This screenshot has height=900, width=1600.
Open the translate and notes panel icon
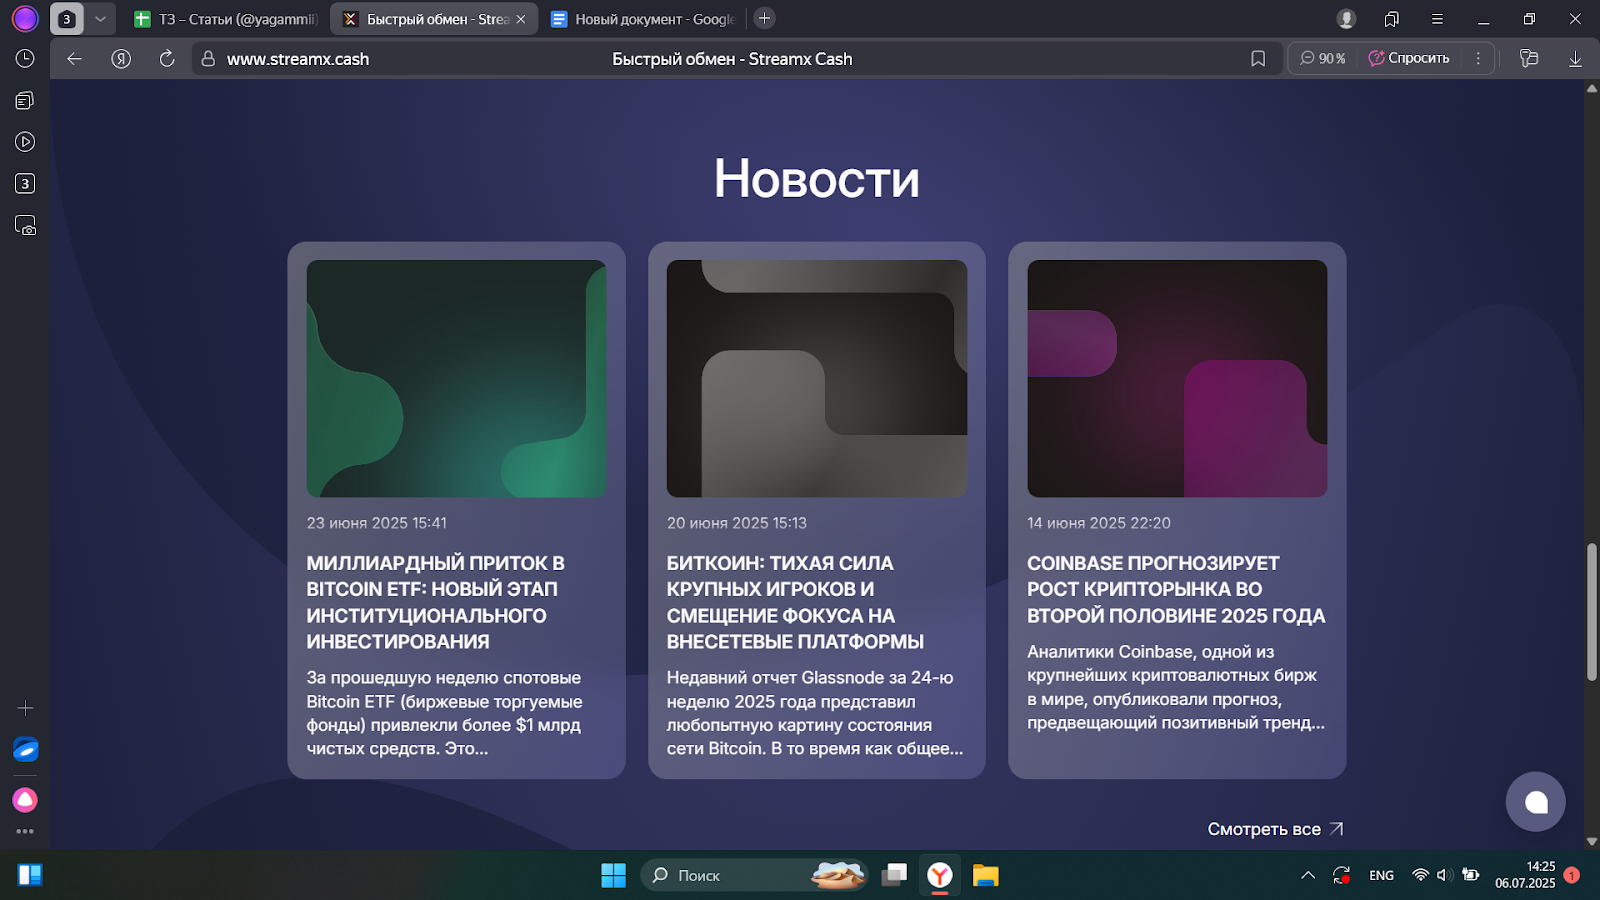pyautogui.click(x=1529, y=59)
